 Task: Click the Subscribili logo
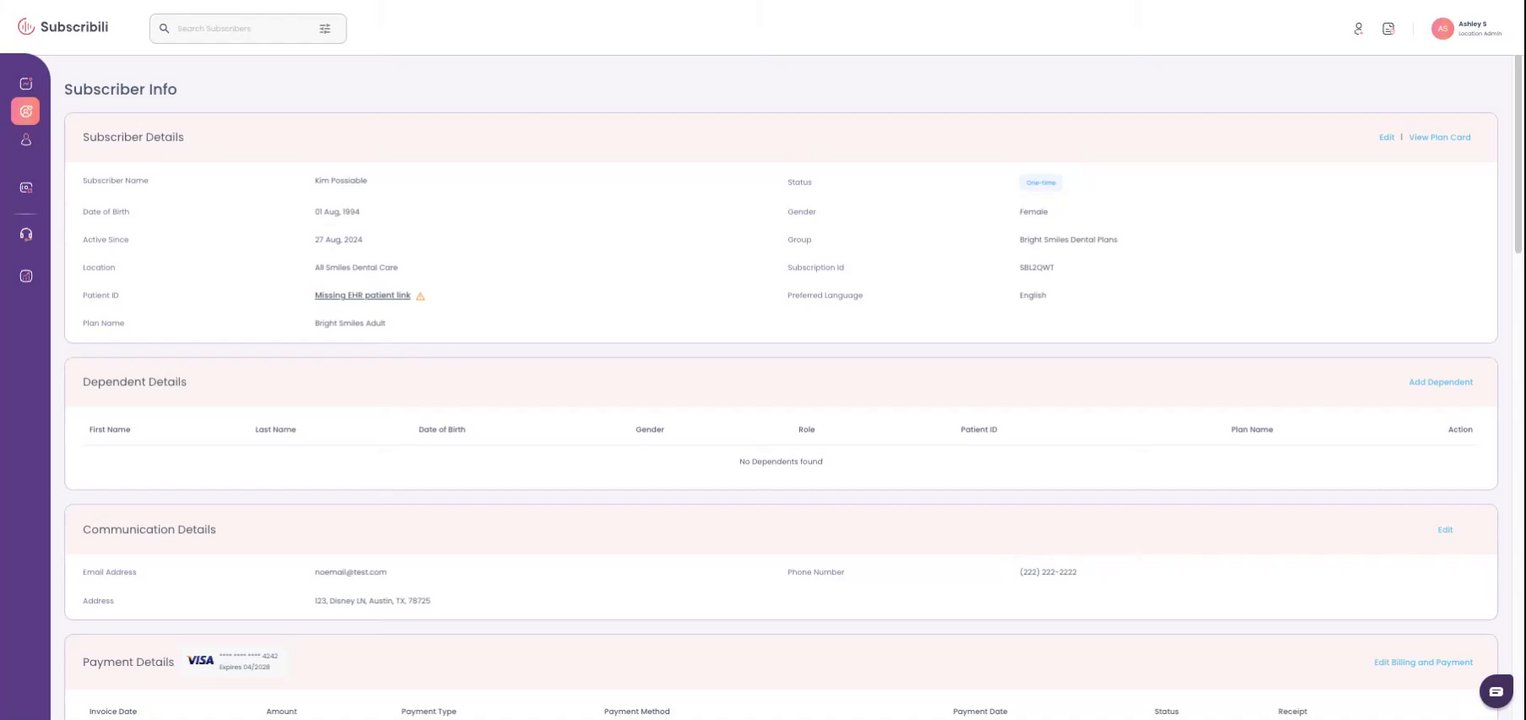pos(63,27)
